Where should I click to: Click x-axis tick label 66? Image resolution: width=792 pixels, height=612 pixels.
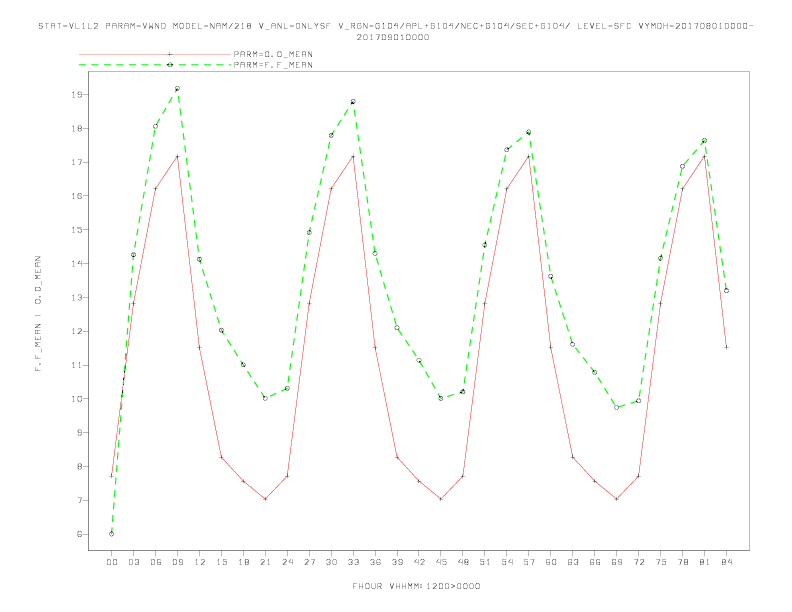pos(595,562)
